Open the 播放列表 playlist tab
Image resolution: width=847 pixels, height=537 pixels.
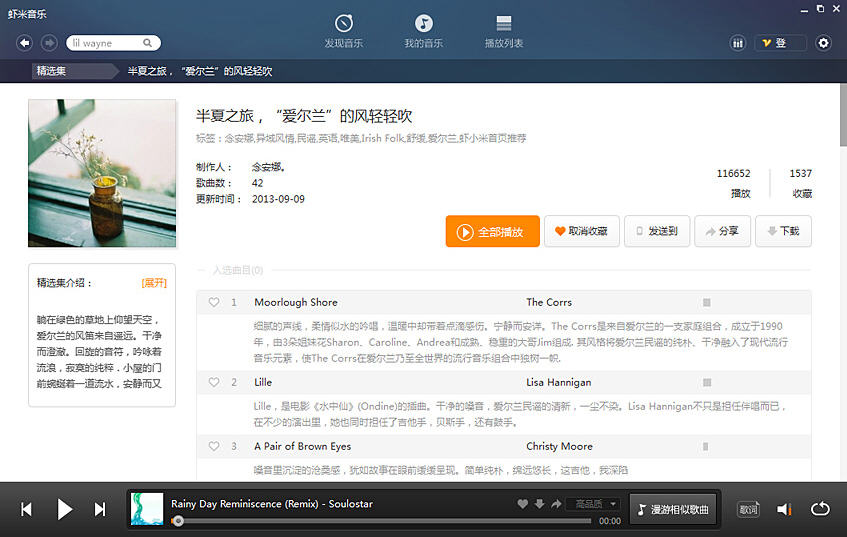click(x=504, y=32)
